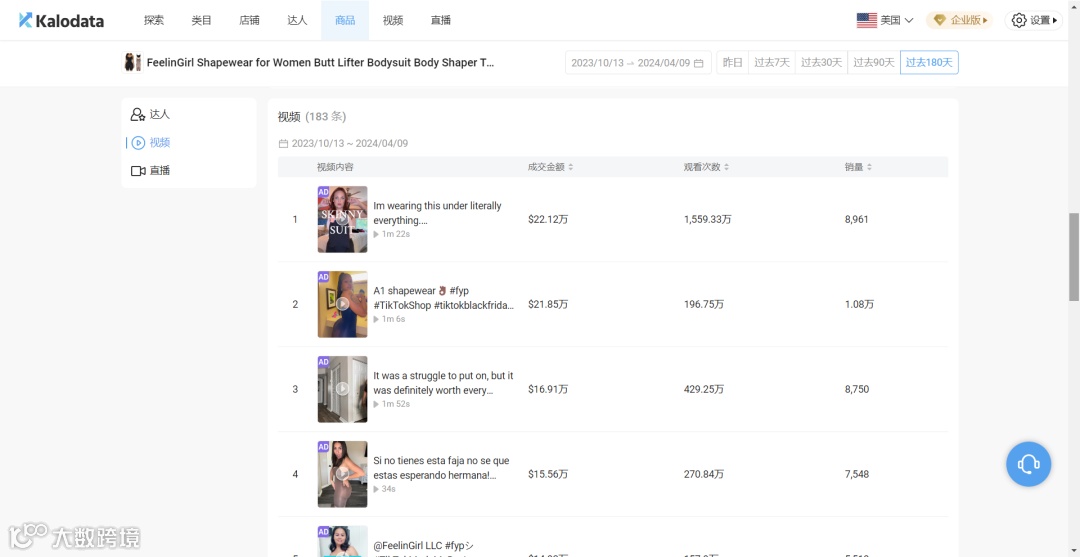Click the 196.75万 view count

coord(704,304)
